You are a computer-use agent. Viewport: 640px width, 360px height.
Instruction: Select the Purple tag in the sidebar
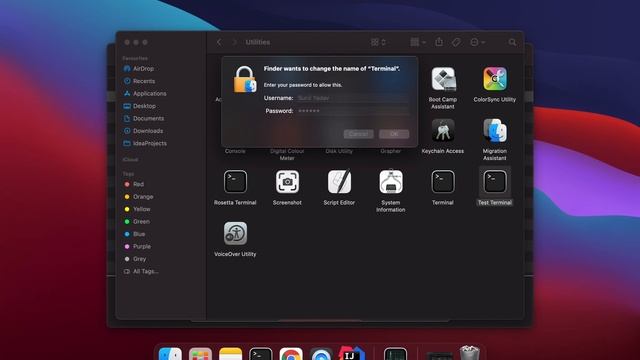coord(137,246)
